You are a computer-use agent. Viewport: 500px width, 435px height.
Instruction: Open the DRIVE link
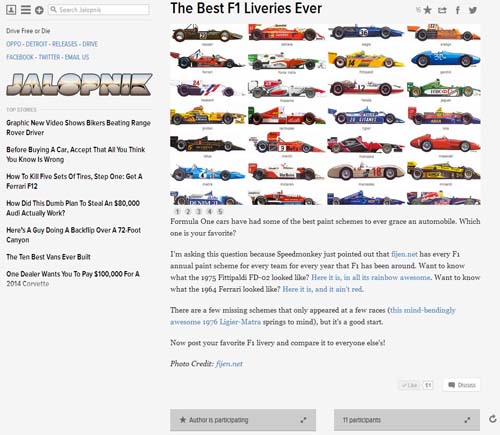[x=90, y=44]
